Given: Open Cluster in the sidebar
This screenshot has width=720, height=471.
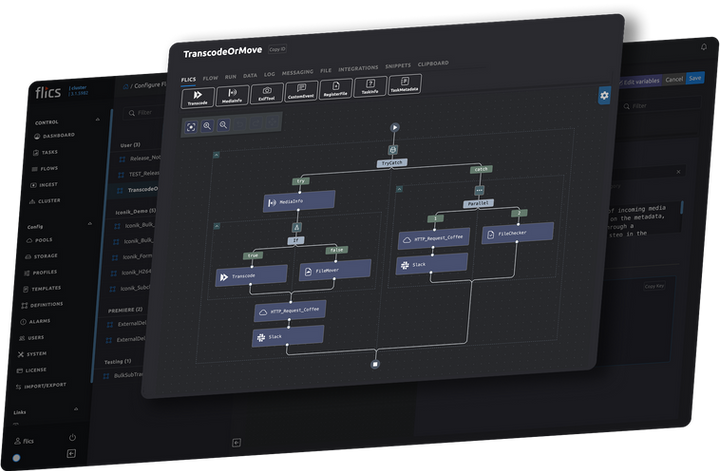Looking at the screenshot, I should 45,201.
